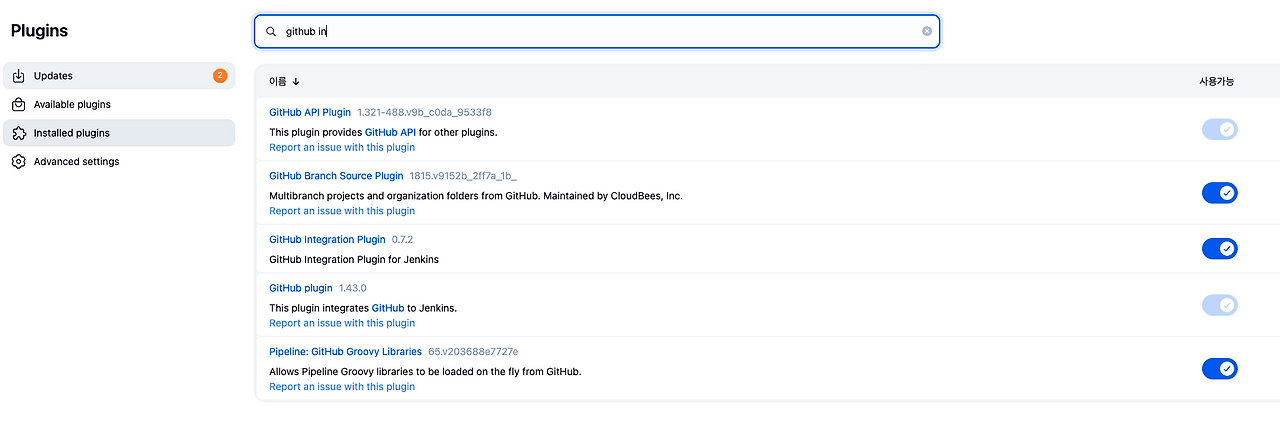Toggle the GitHub plugin 1.43.0 enabled switch

(1220, 305)
